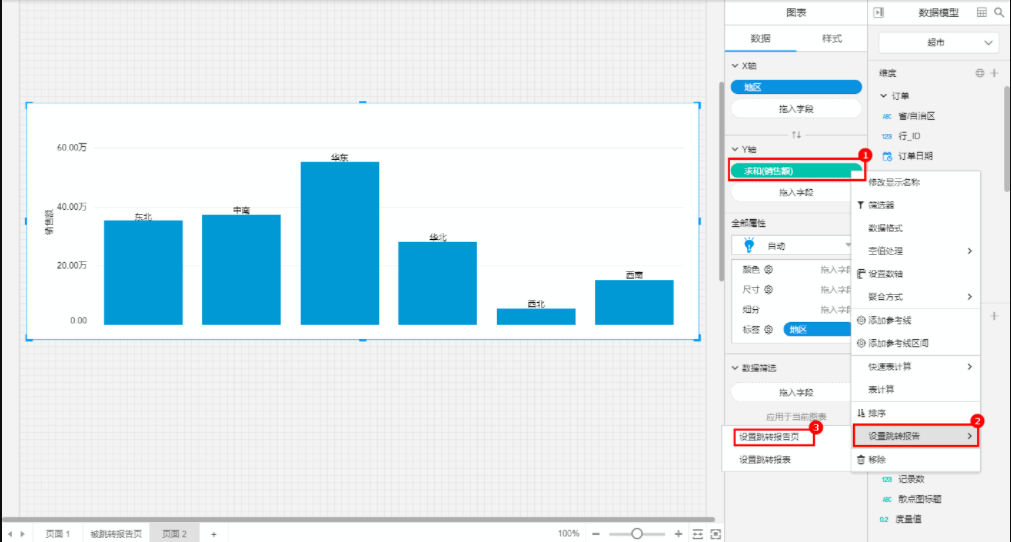Choose 移除 from the context menu
The height and width of the screenshot is (542, 1011).
(x=916, y=460)
